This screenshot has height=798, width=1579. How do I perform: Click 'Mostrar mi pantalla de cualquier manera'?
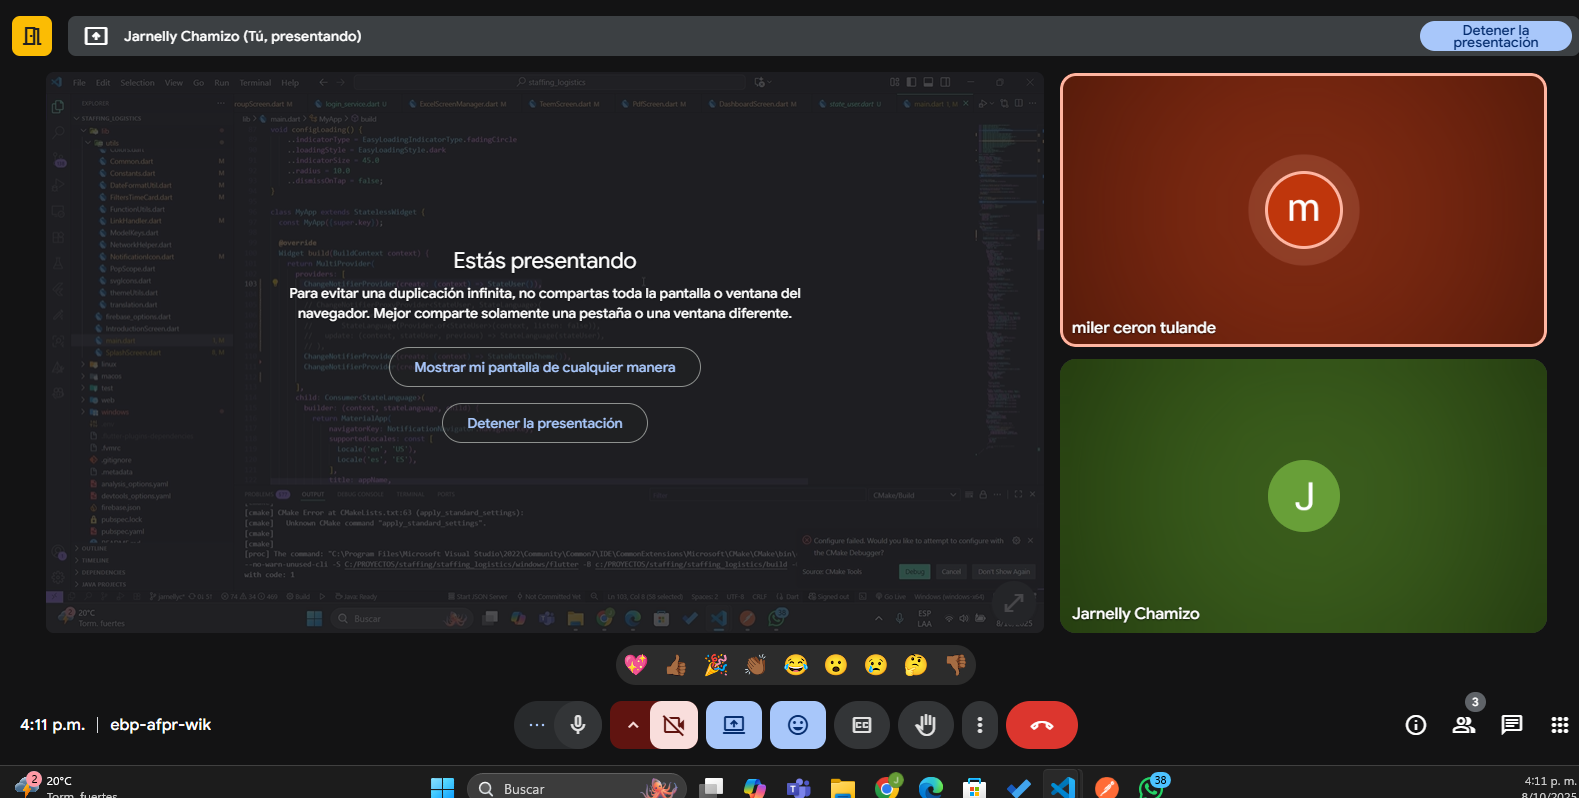click(545, 367)
